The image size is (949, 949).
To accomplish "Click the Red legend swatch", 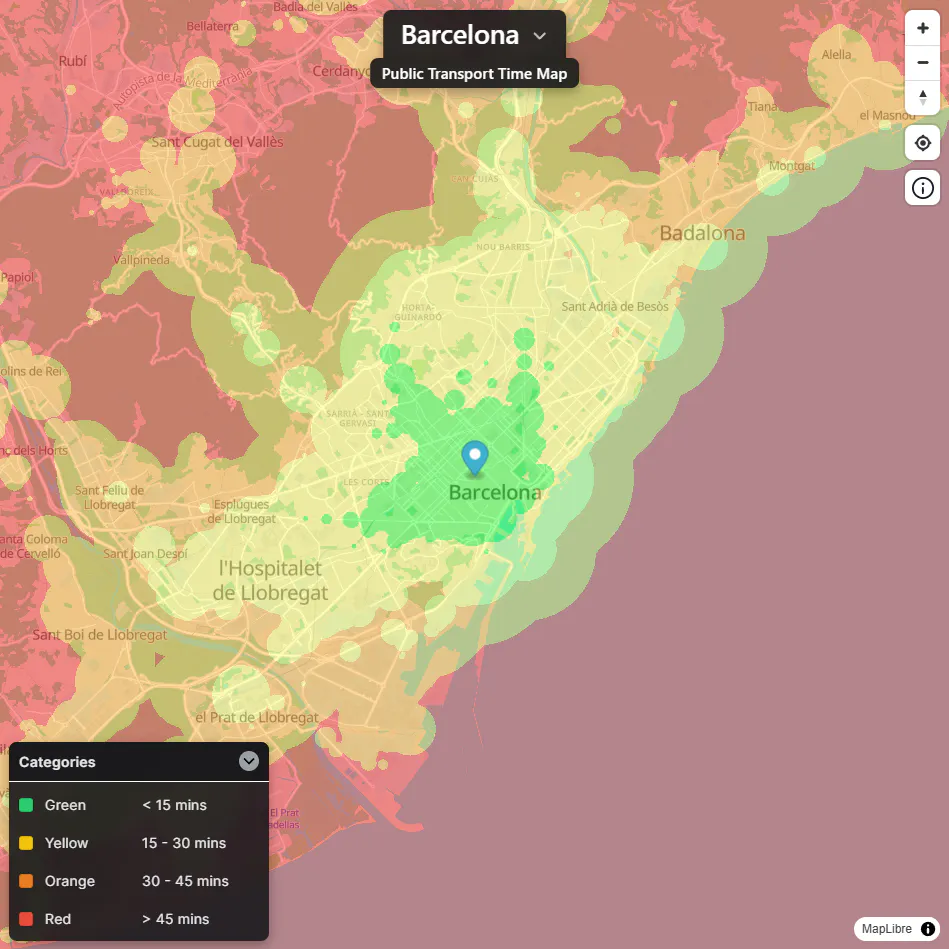I will tap(26, 919).
